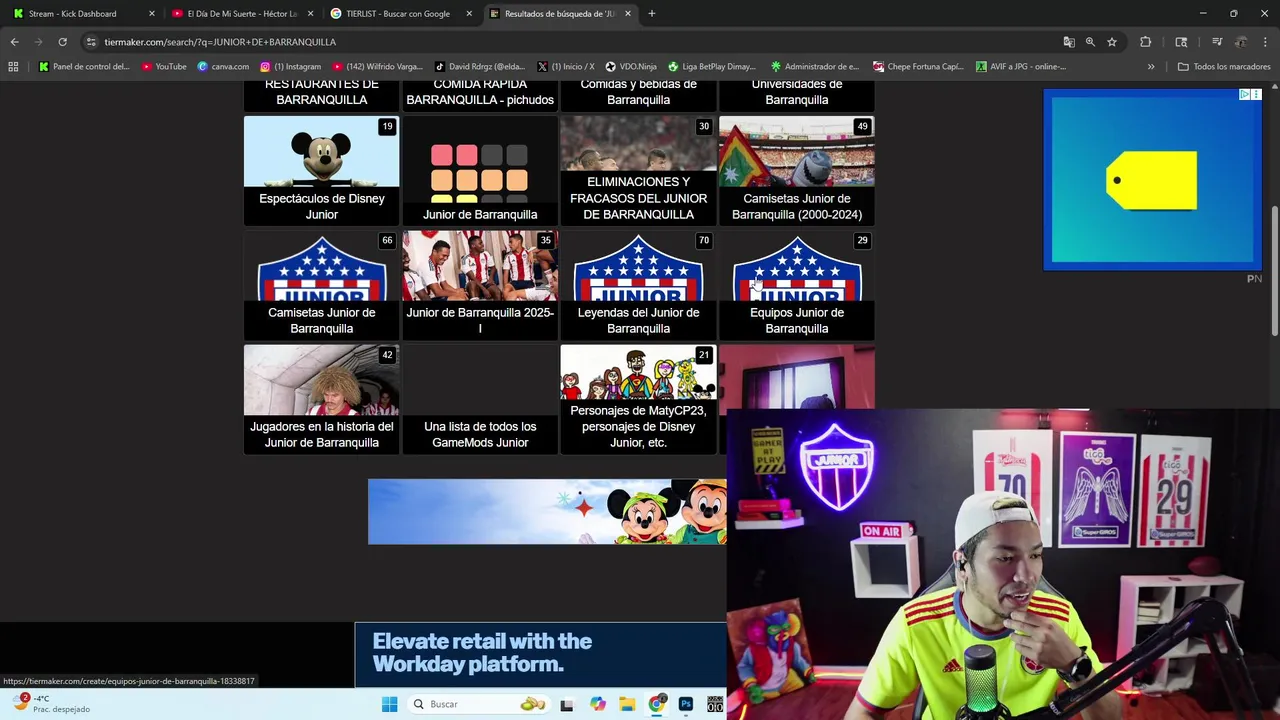This screenshot has width=1280, height=720.
Task: Open the Chrome extensions puzzle icon
Action: 1145,42
